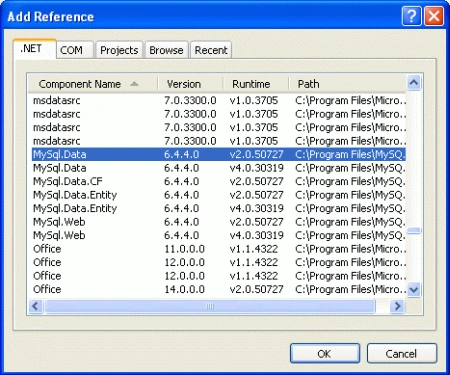Switch to the COM tab

click(75, 50)
